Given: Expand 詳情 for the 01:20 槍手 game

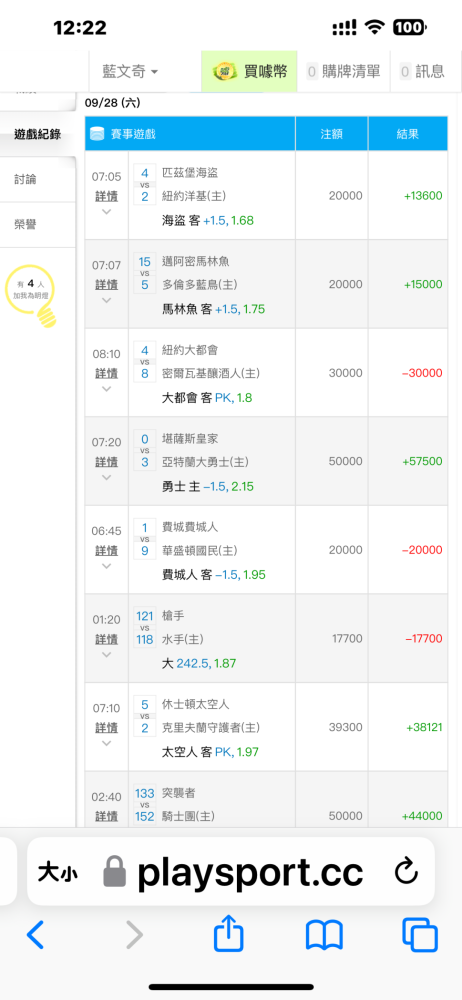Looking at the screenshot, I should click(x=107, y=639).
